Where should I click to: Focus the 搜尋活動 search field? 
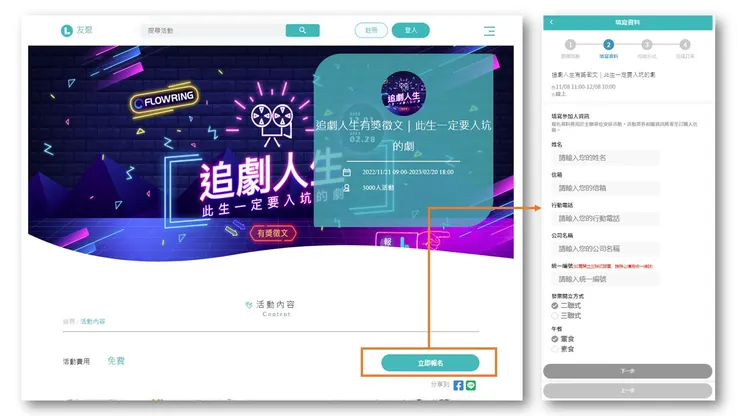(213, 30)
